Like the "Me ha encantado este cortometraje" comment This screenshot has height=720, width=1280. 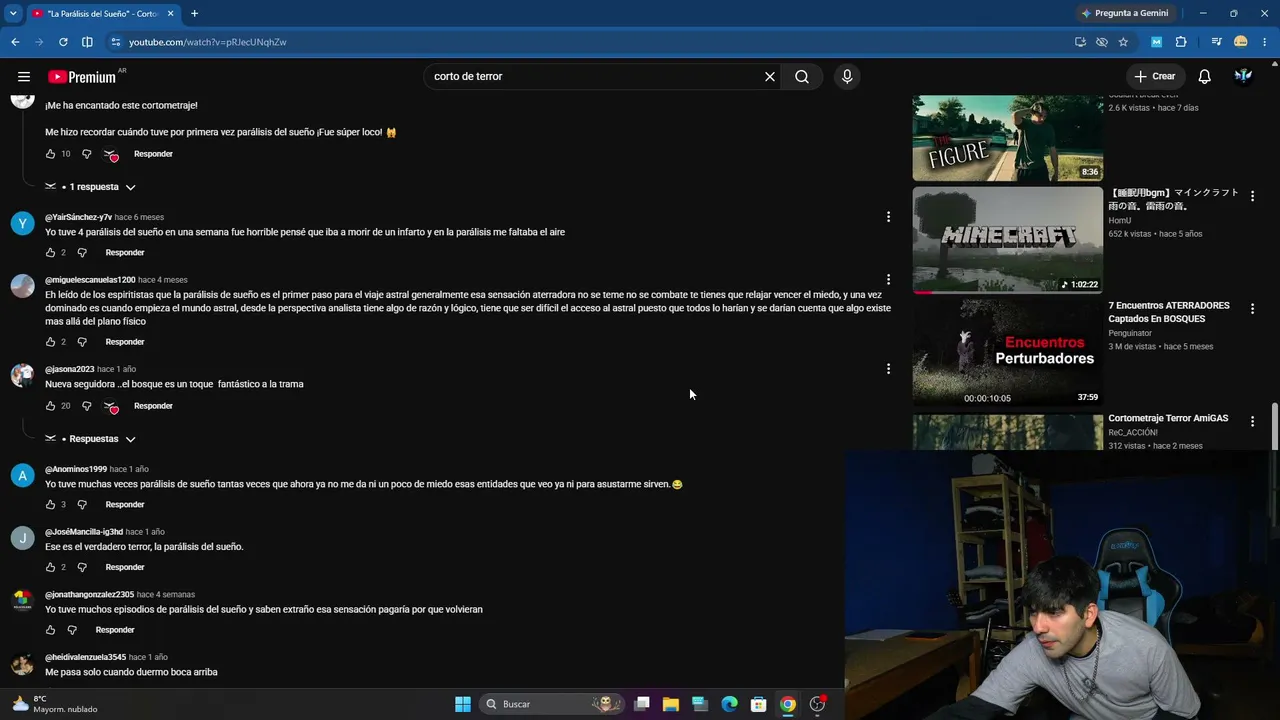point(50,154)
